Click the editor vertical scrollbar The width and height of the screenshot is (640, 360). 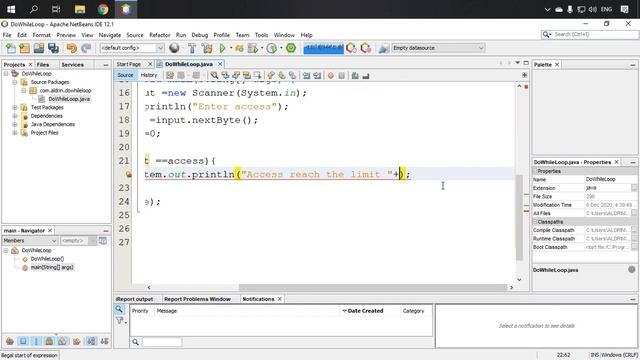tap(520, 217)
